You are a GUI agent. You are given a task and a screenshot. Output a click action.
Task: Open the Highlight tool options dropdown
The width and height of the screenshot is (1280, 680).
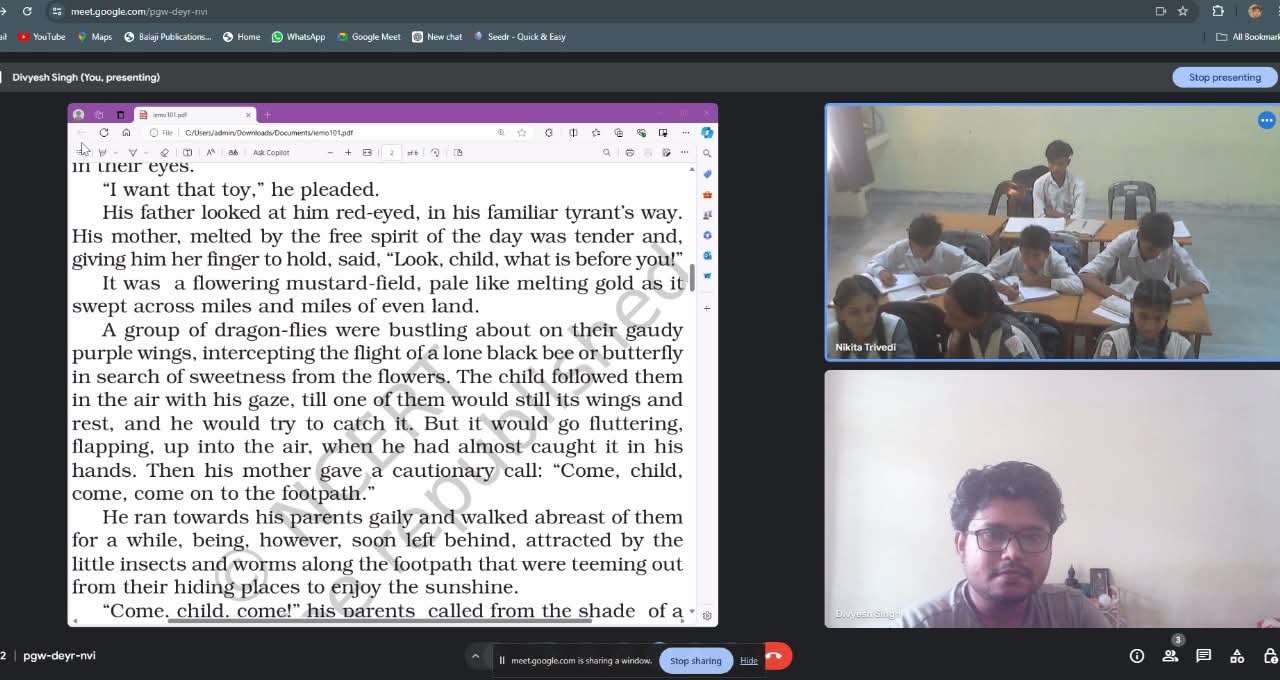pyautogui.click(x=147, y=152)
